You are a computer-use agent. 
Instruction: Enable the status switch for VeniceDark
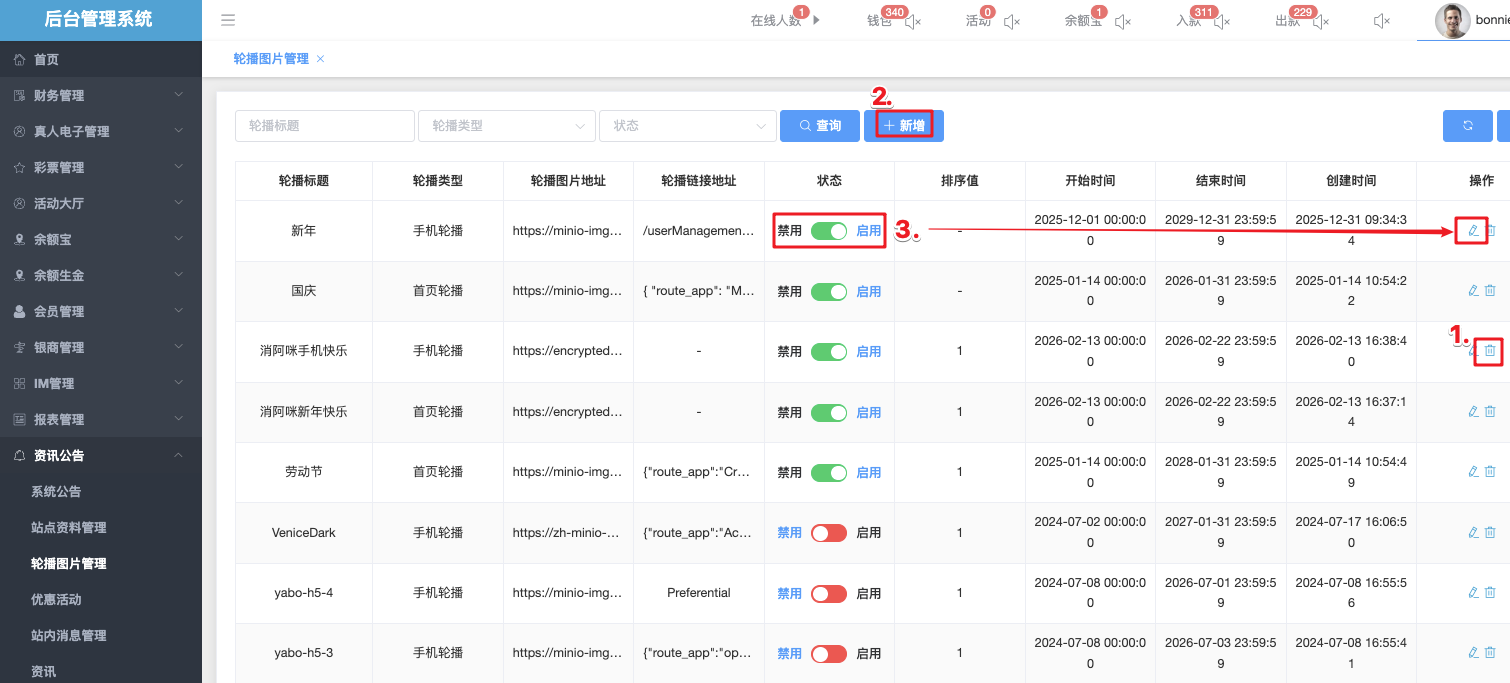click(828, 533)
